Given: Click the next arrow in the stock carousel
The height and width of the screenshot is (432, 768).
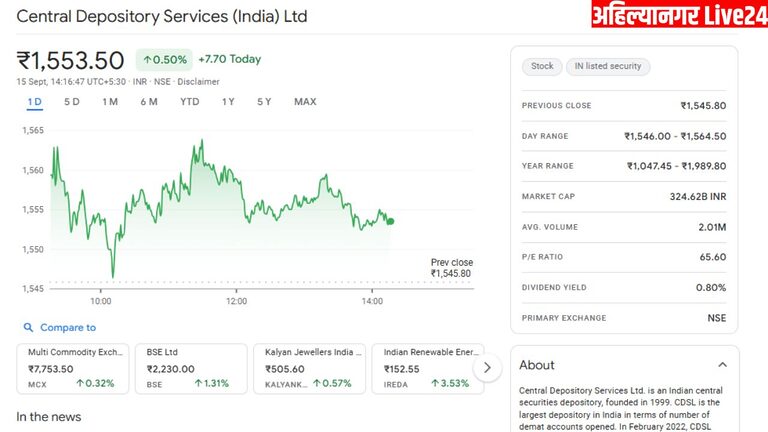Looking at the screenshot, I should click(x=487, y=368).
